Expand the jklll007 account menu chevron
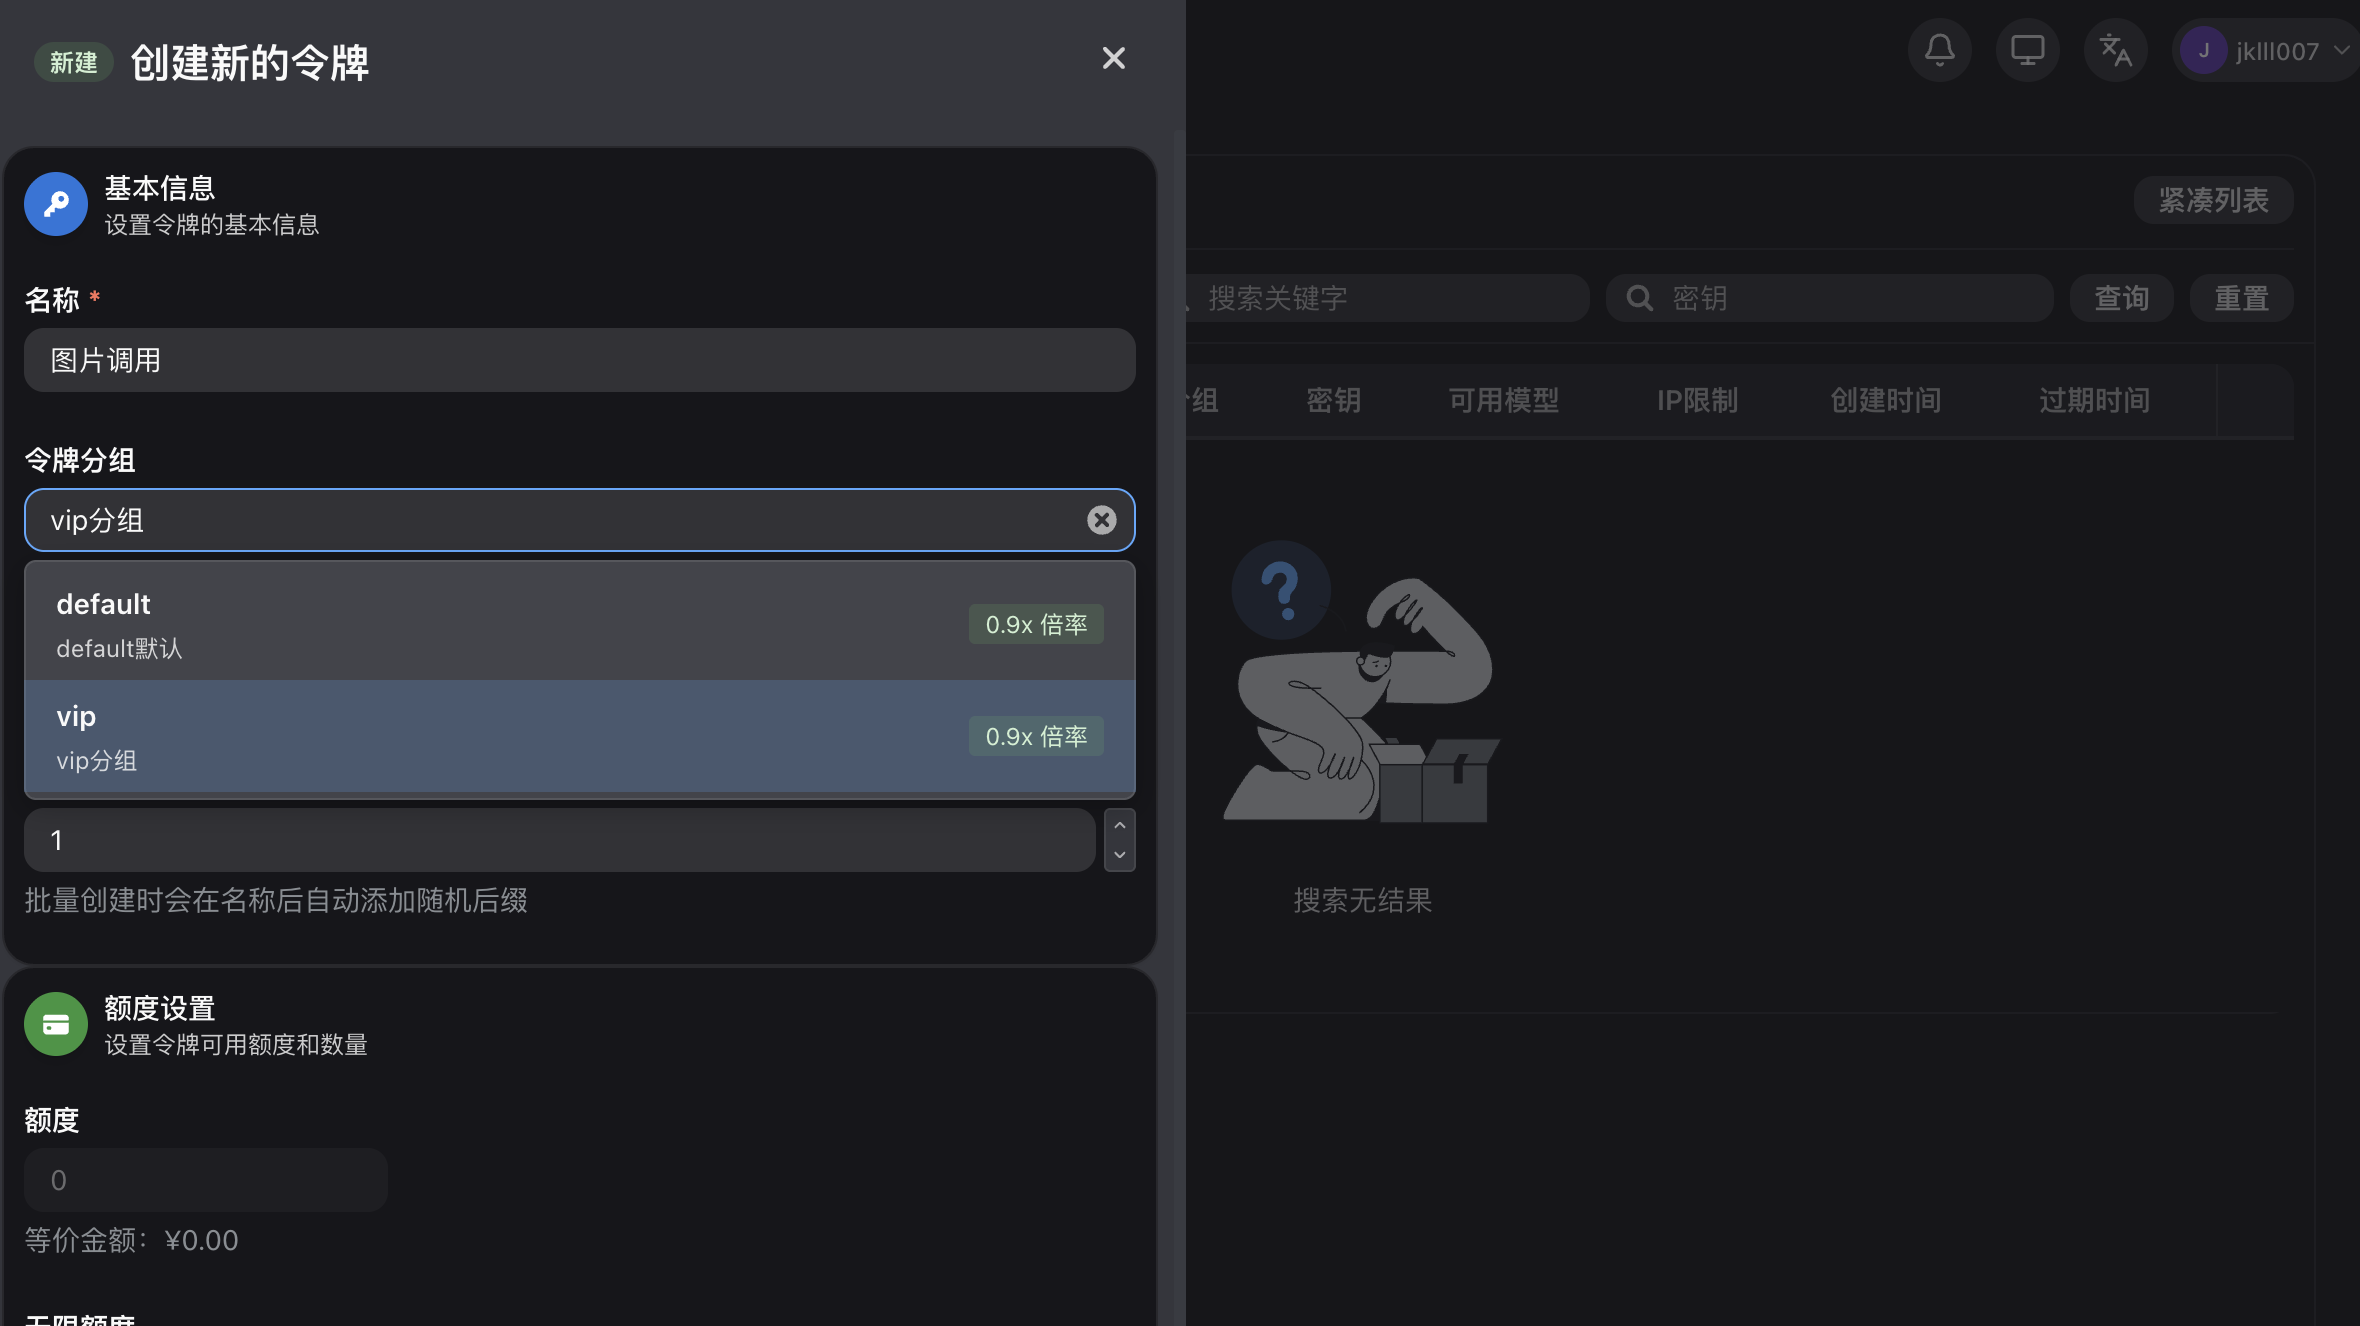 2341,50
